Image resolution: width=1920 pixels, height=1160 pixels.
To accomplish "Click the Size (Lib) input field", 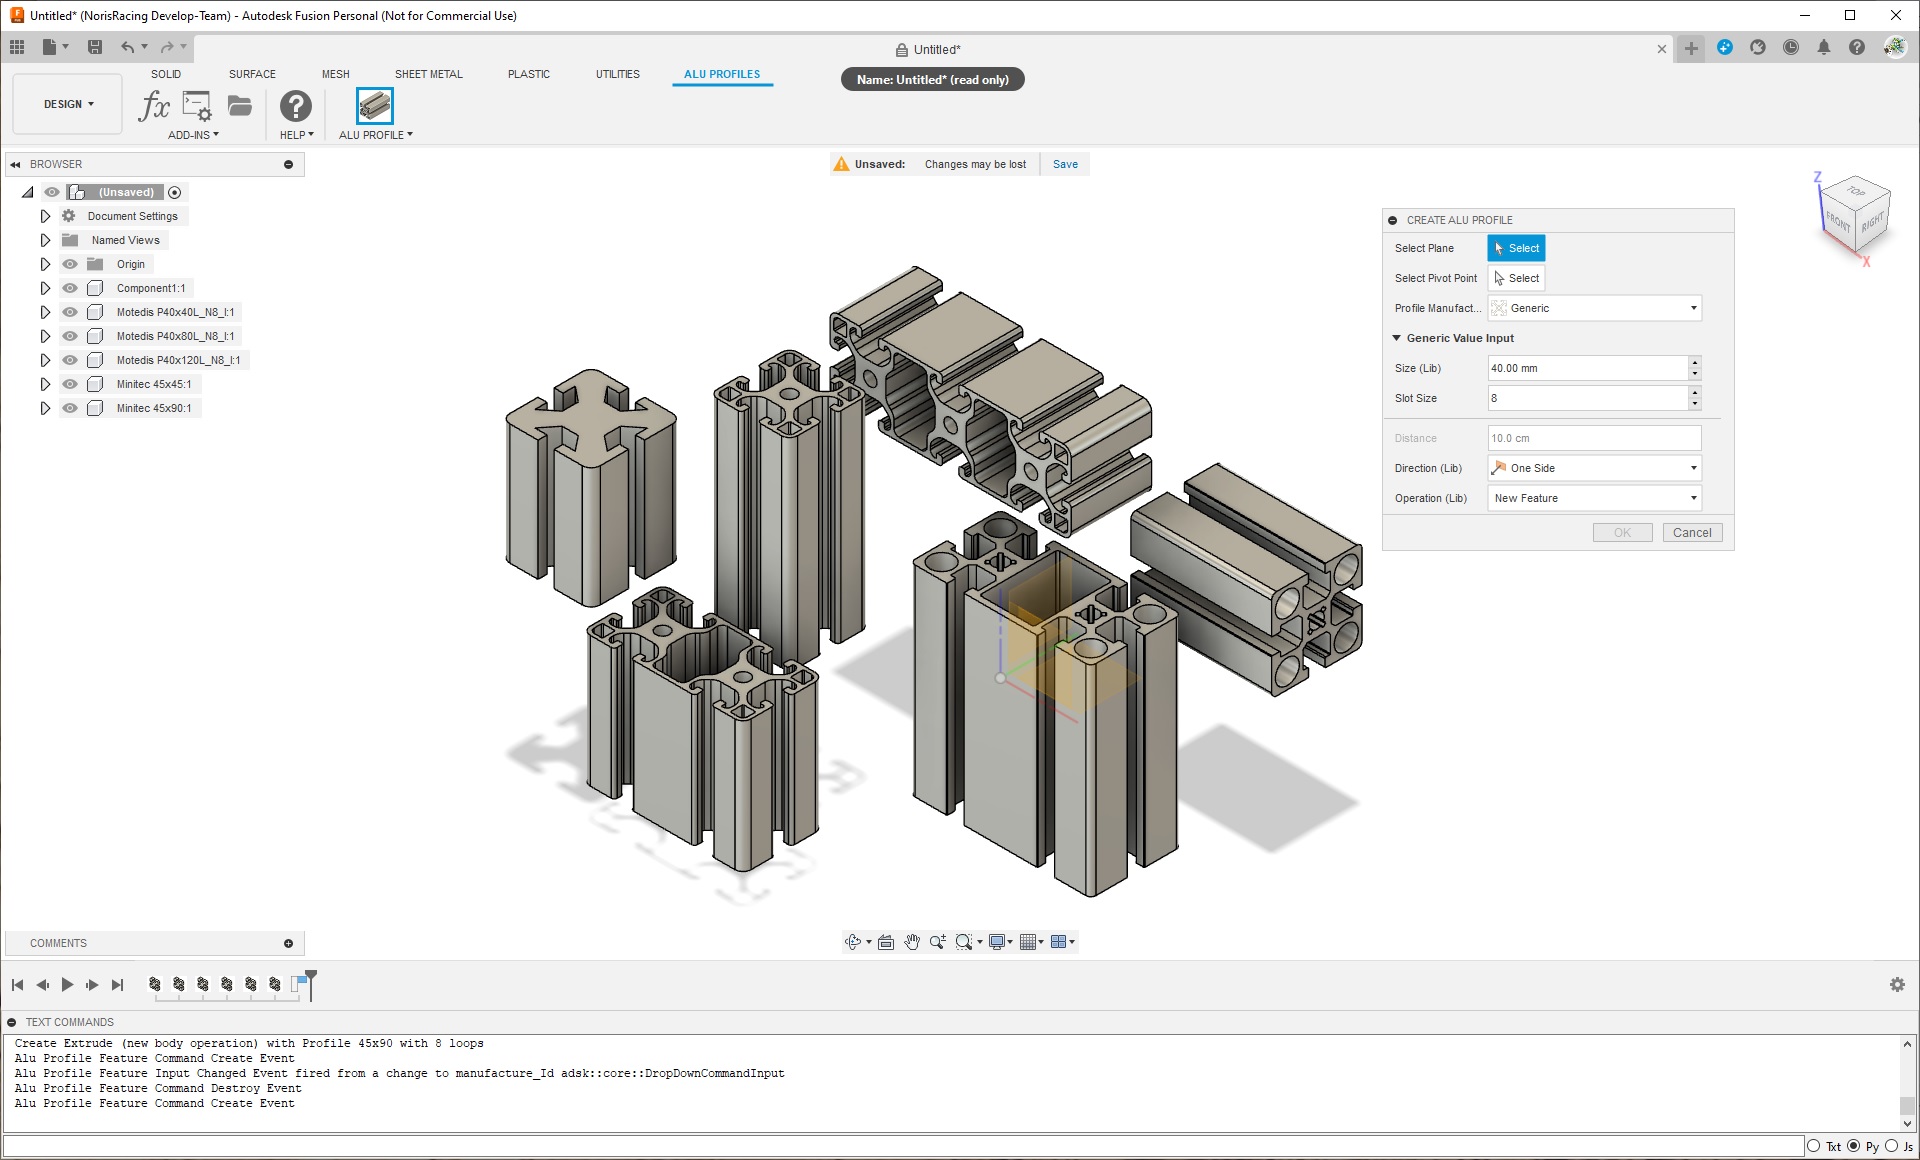I will [1586, 368].
